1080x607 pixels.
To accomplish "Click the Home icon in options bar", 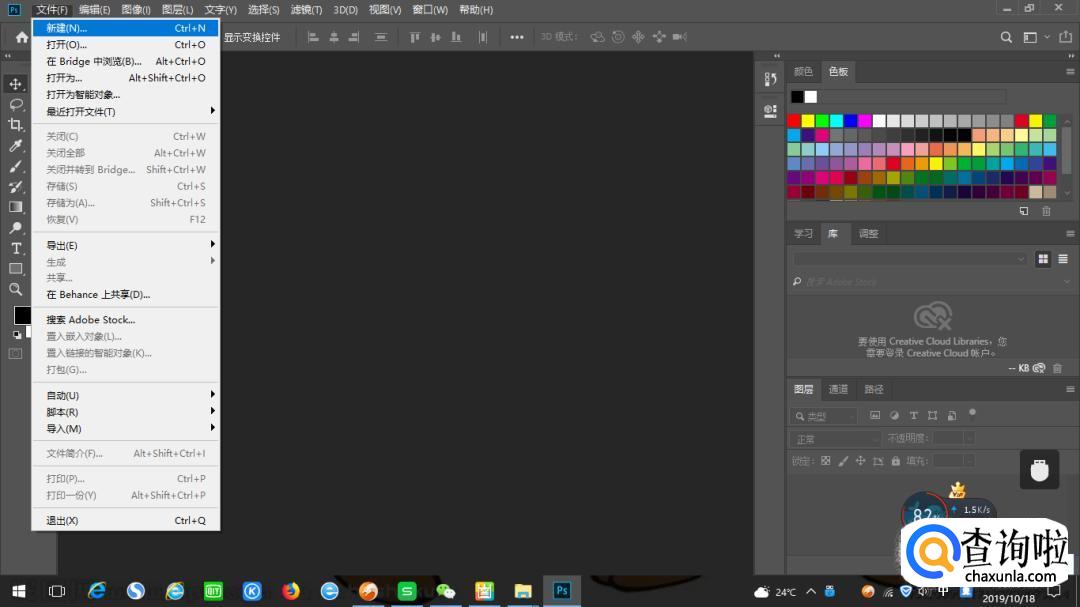I will pos(22,37).
